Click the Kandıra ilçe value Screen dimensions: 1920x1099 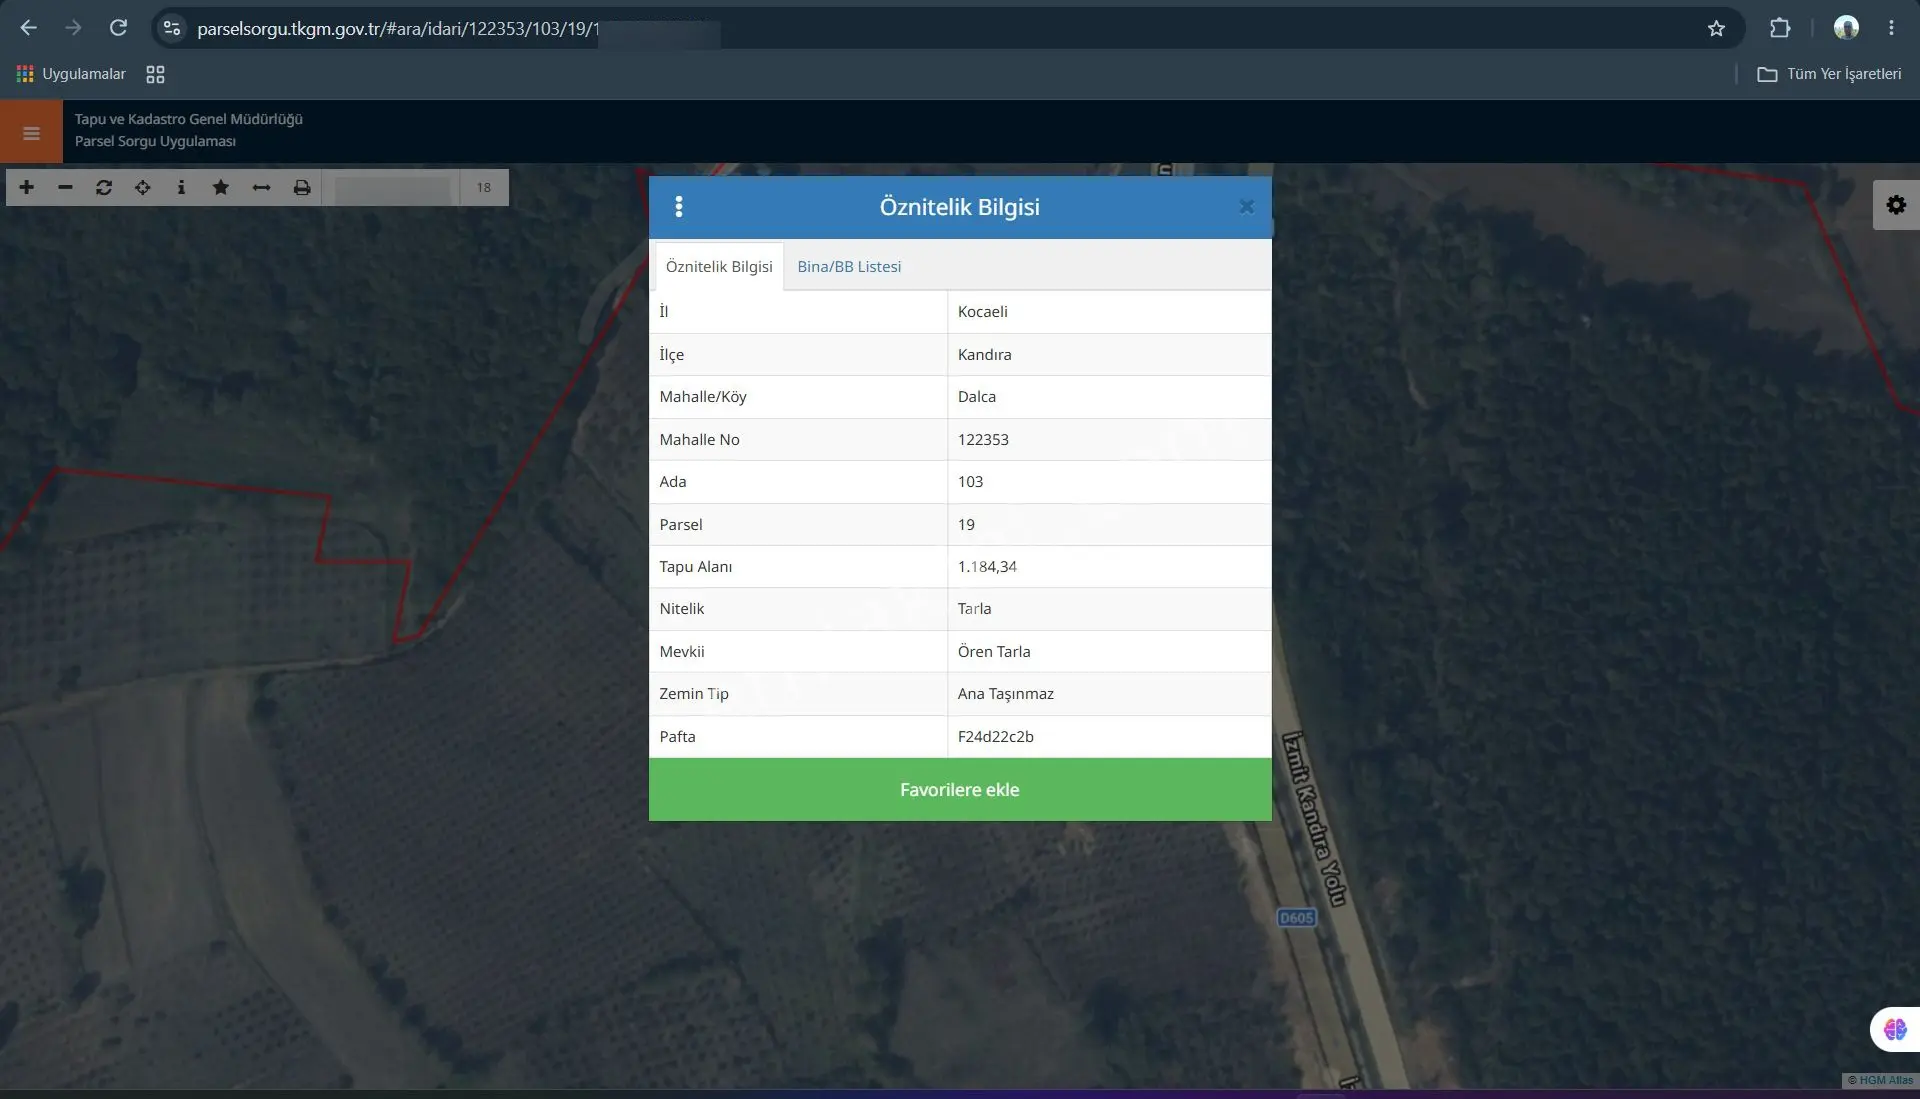coord(1109,355)
